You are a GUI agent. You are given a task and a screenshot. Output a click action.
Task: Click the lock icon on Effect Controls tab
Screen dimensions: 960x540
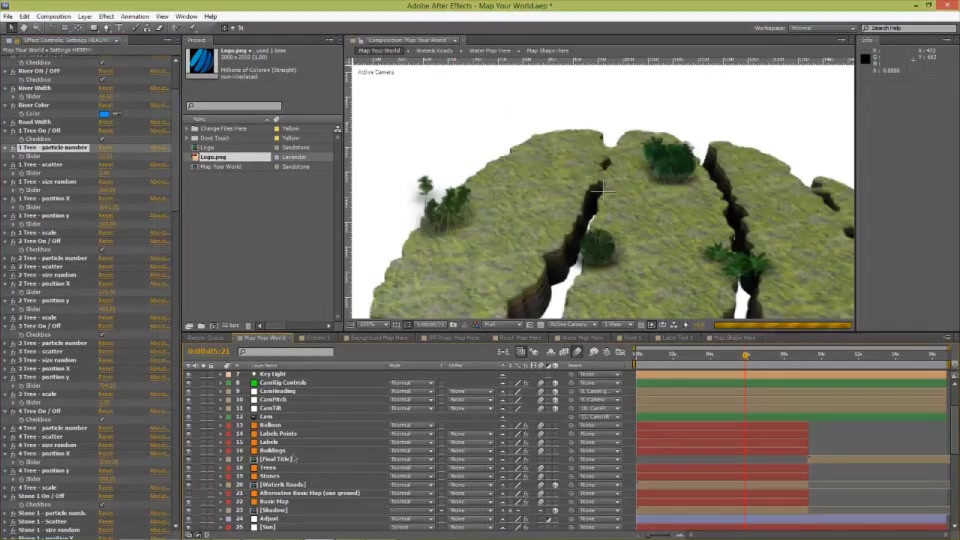pos(17,40)
